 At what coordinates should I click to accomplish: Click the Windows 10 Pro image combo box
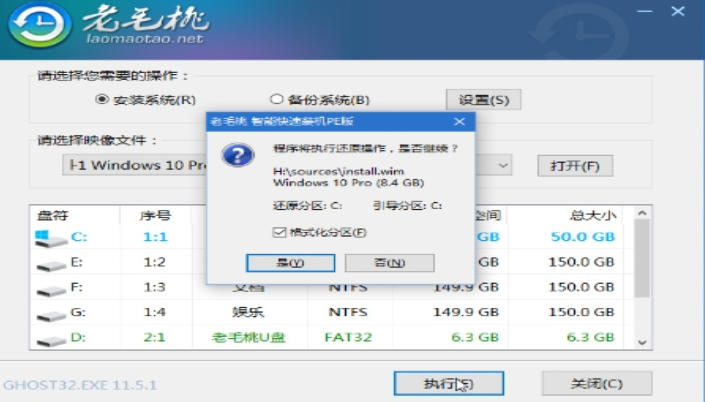point(287,165)
